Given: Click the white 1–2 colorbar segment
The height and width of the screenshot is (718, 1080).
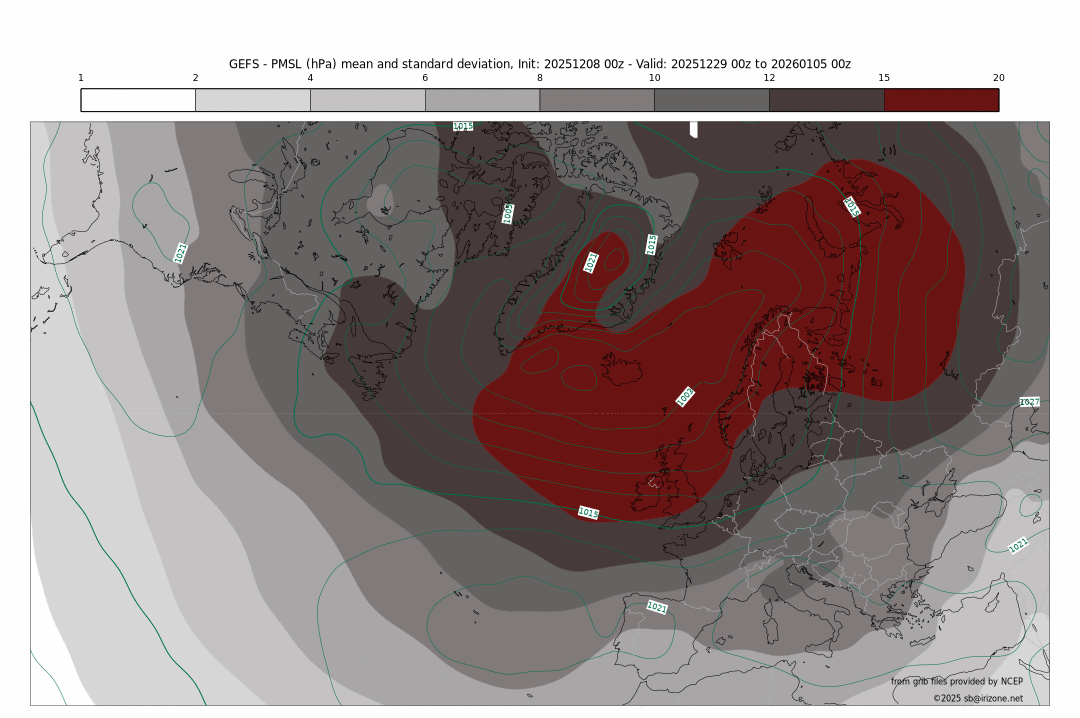Looking at the screenshot, I should click(x=138, y=100).
